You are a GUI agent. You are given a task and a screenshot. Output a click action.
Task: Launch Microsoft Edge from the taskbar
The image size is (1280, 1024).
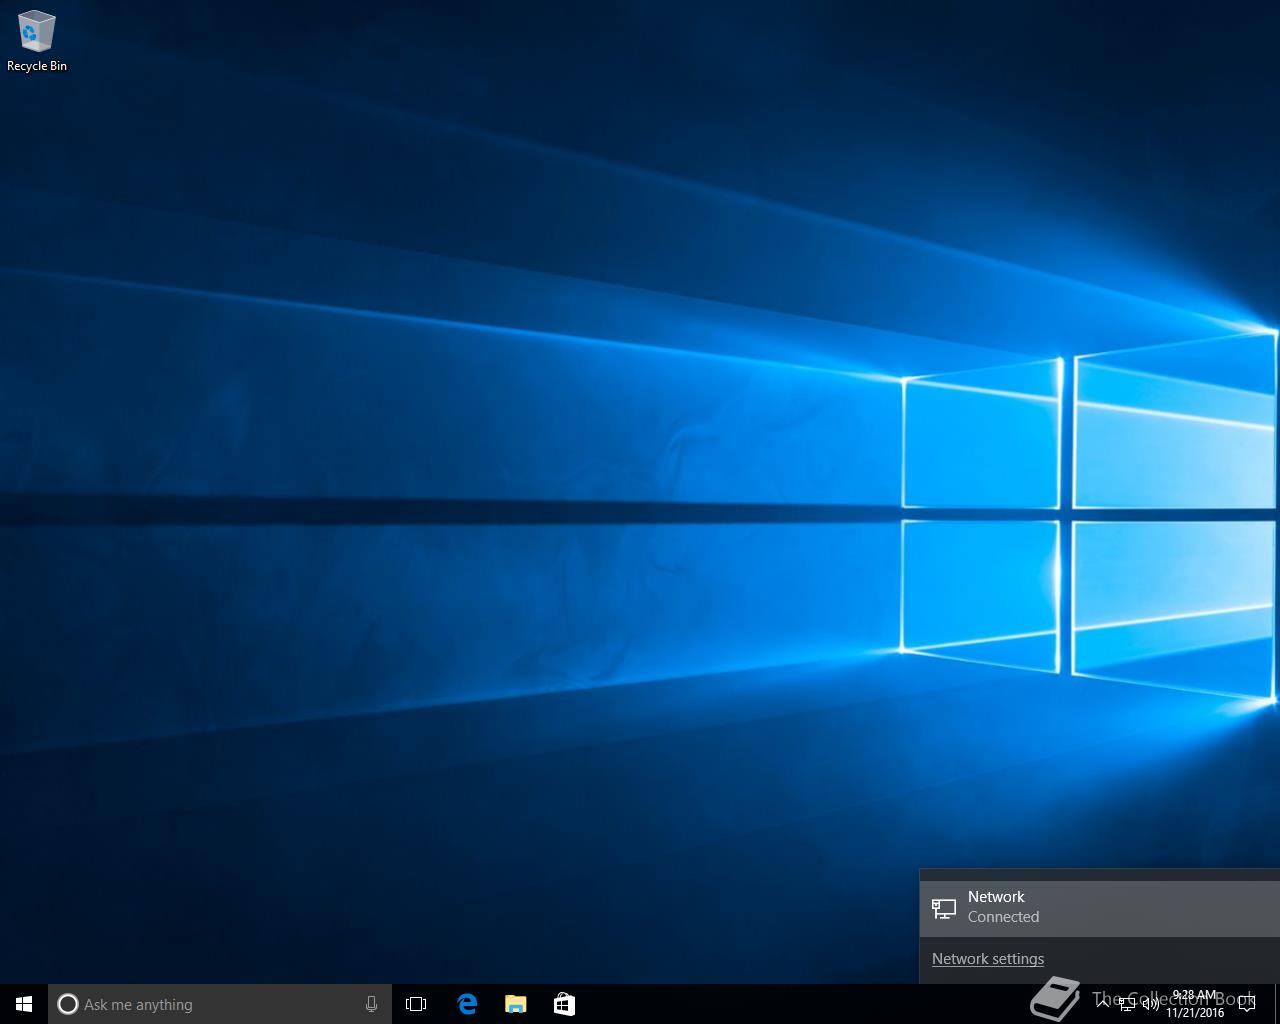coord(467,1004)
